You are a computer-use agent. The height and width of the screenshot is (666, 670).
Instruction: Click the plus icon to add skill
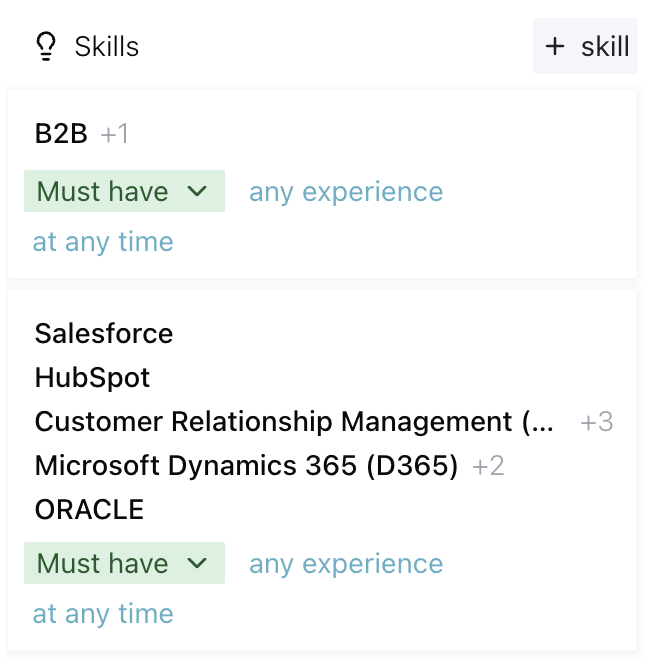(554, 46)
